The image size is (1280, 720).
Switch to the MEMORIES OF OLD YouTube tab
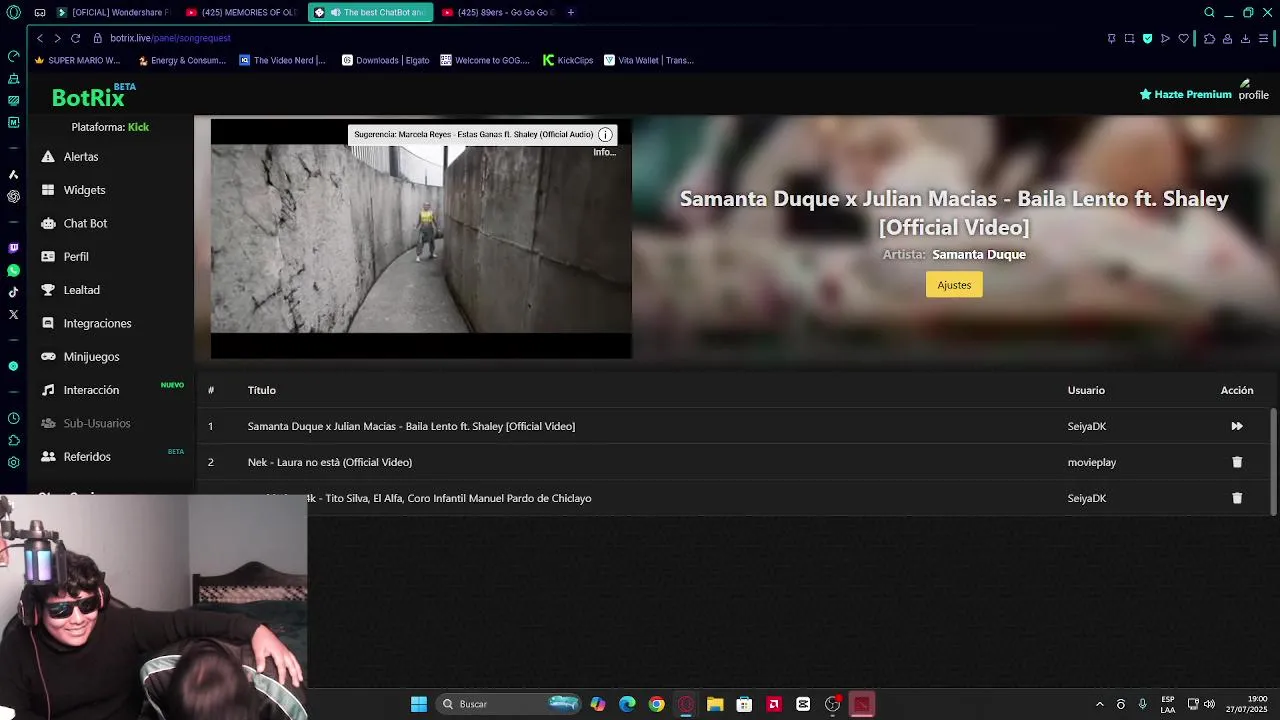pyautogui.click(x=243, y=12)
